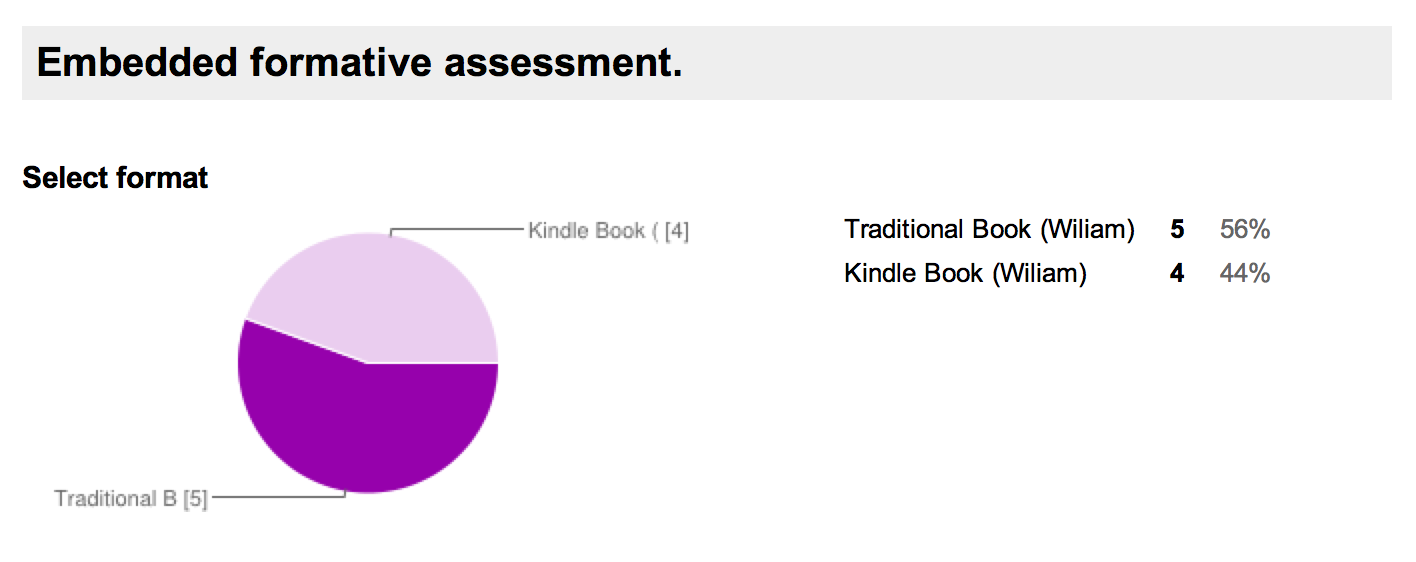Click the 56% percentage value
The height and width of the screenshot is (562, 1416).
tap(1245, 230)
